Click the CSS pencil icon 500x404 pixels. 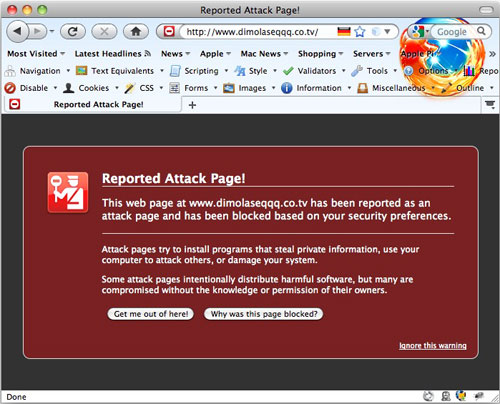pyautogui.click(x=129, y=88)
